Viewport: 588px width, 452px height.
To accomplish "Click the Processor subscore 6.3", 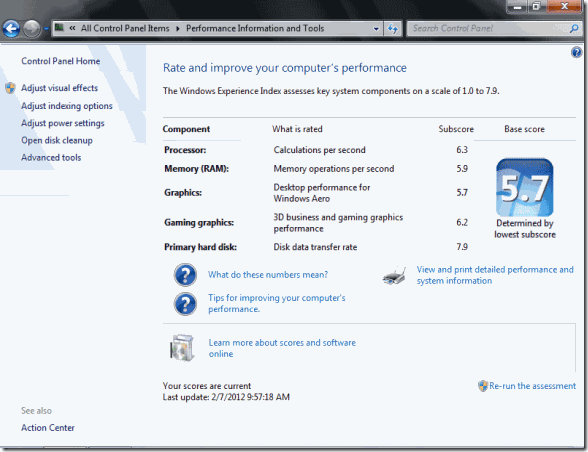I will point(462,150).
